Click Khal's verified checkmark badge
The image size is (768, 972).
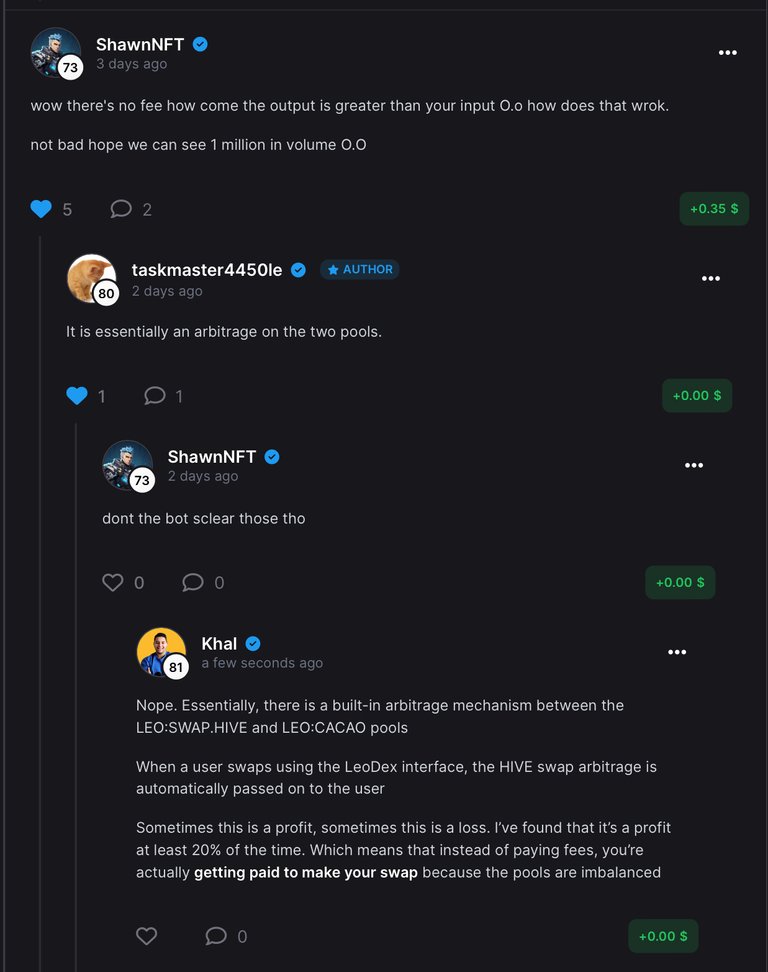tap(254, 643)
